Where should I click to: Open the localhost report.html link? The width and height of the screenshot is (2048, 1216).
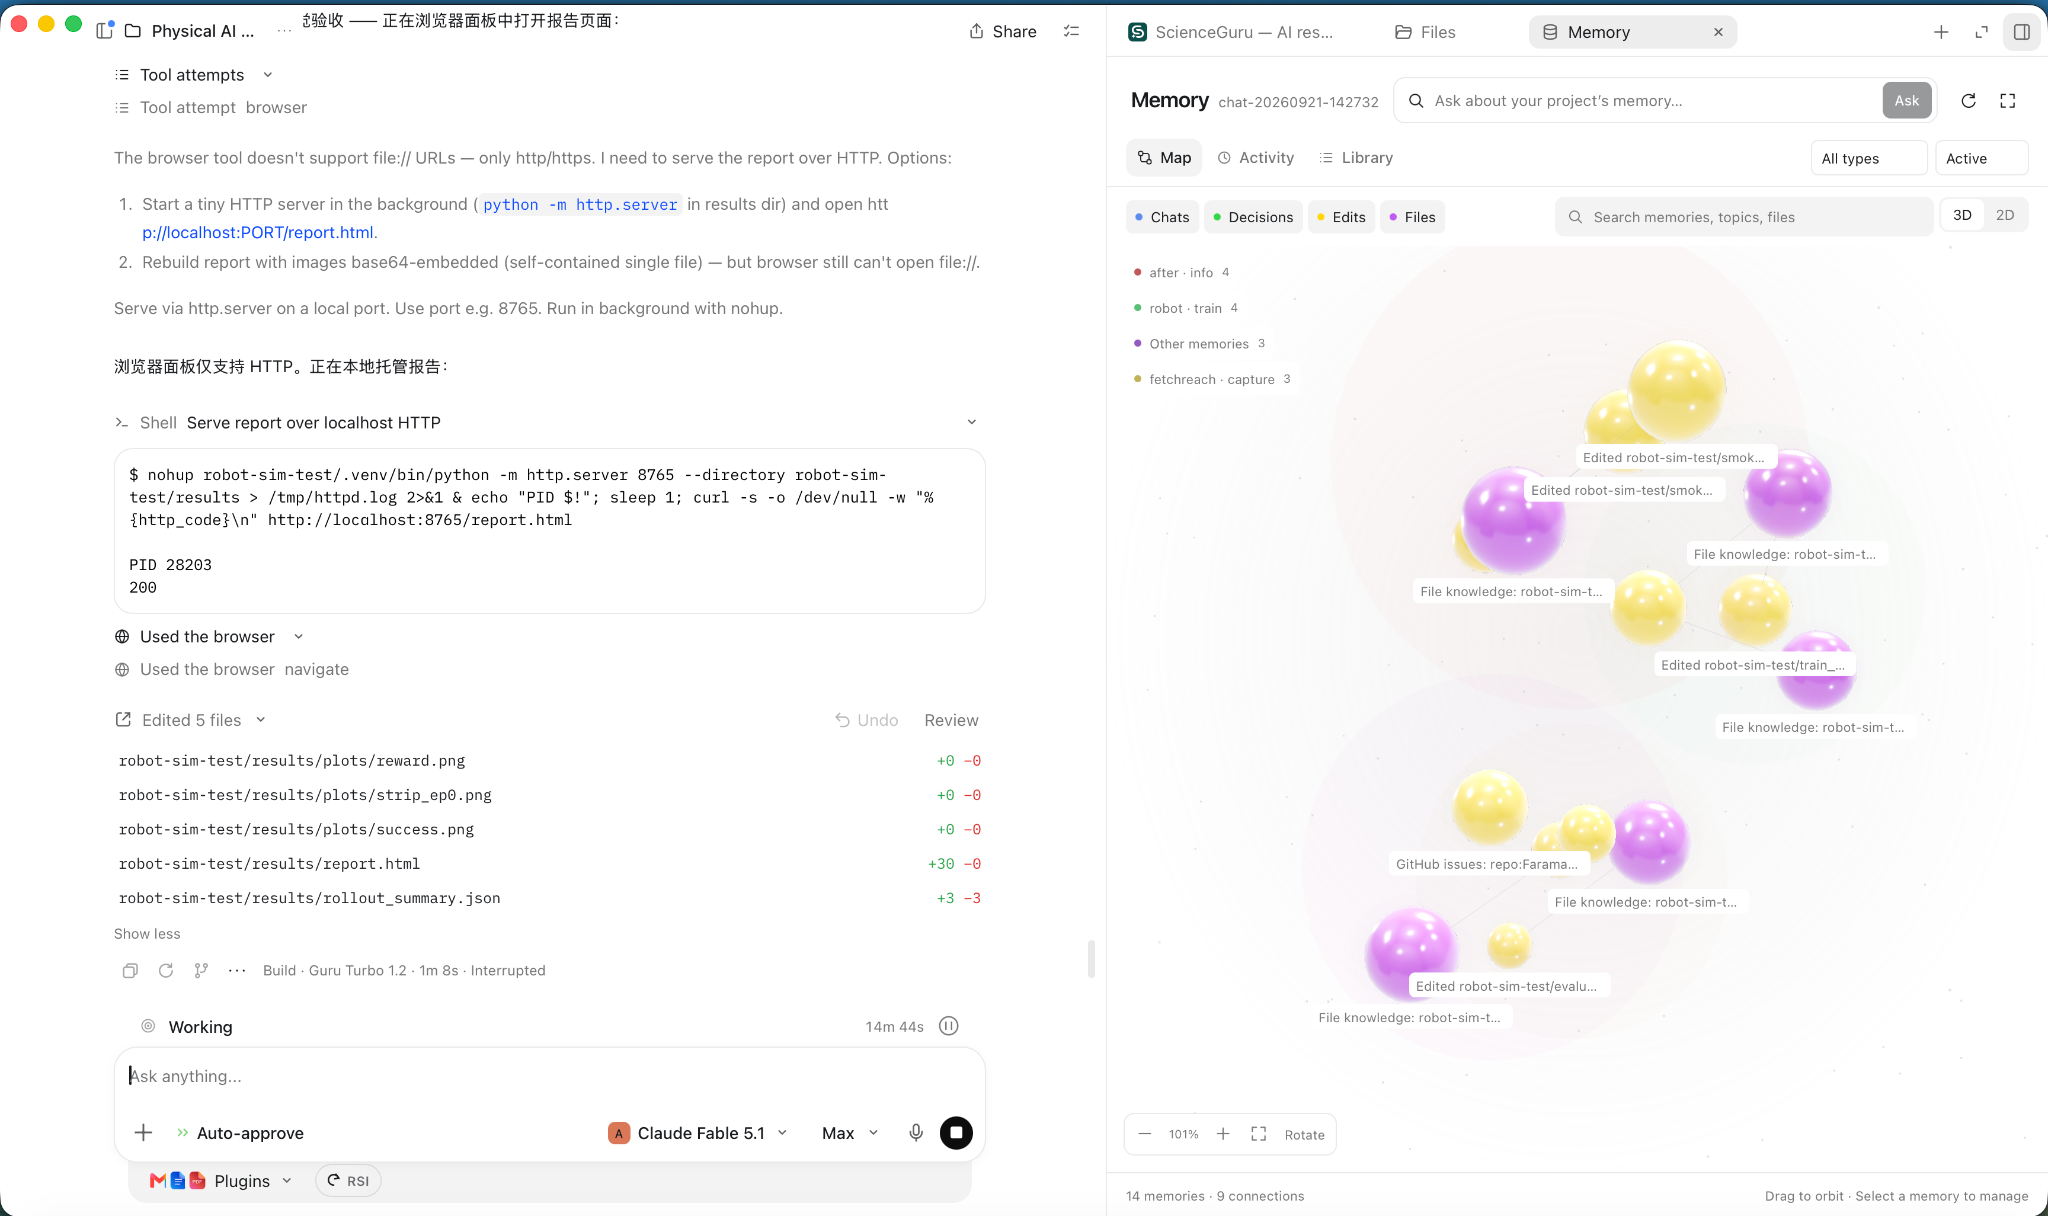coord(259,232)
